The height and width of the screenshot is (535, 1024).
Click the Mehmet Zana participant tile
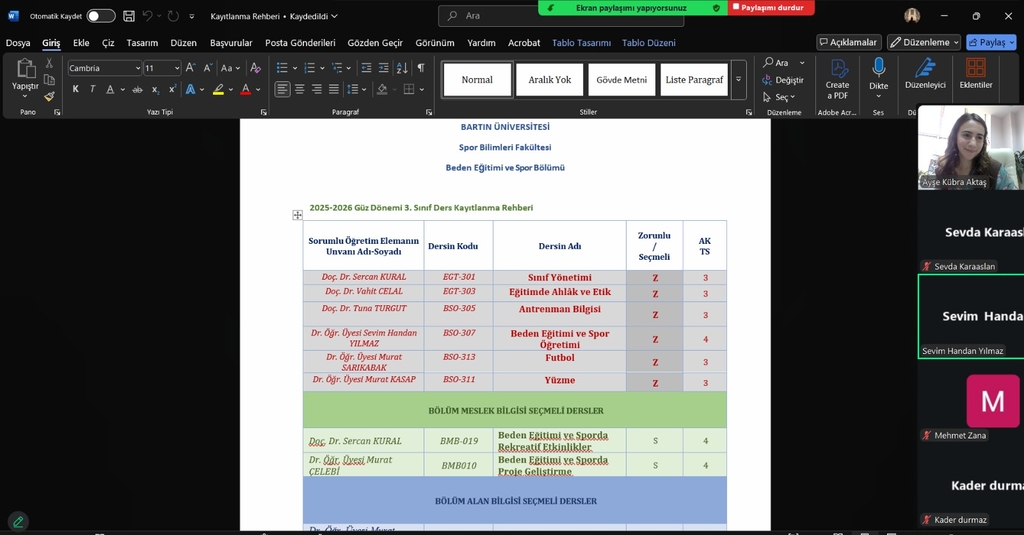pyautogui.click(x=970, y=401)
